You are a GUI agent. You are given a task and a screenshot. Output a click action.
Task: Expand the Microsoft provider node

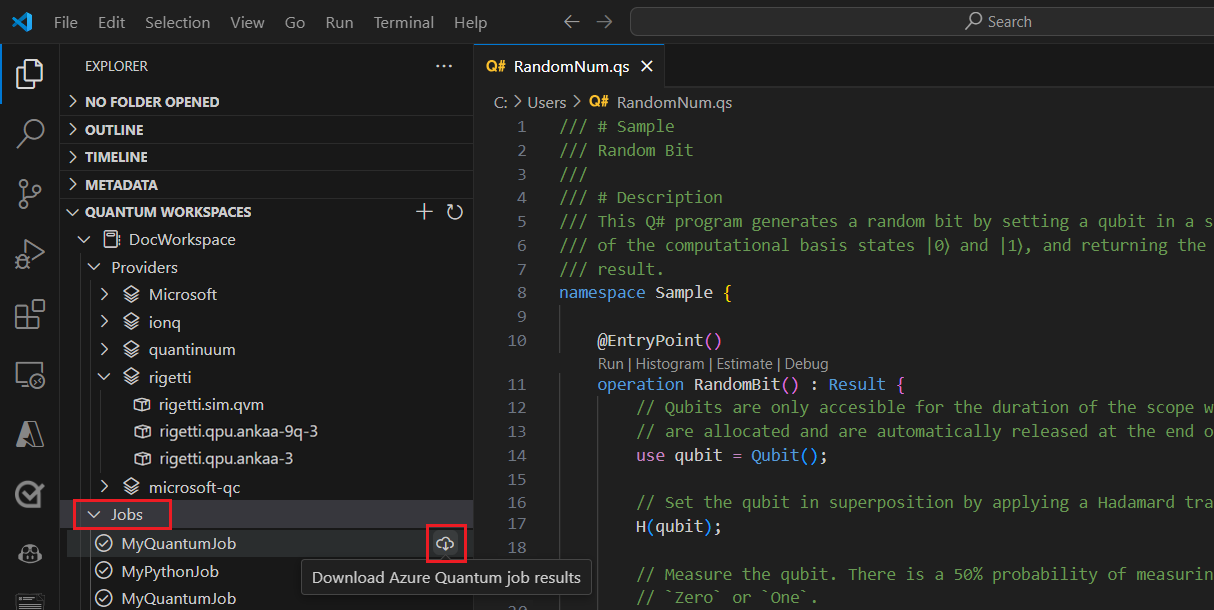pyautogui.click(x=105, y=294)
